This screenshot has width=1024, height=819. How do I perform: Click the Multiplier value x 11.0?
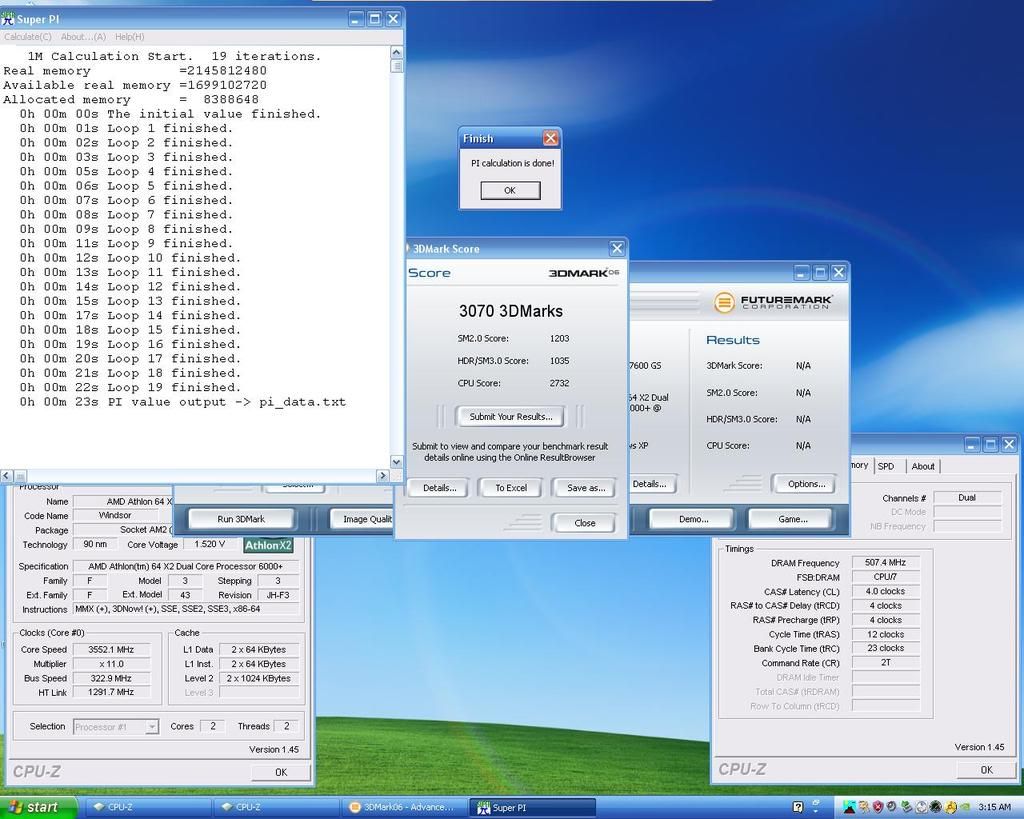tap(111, 664)
